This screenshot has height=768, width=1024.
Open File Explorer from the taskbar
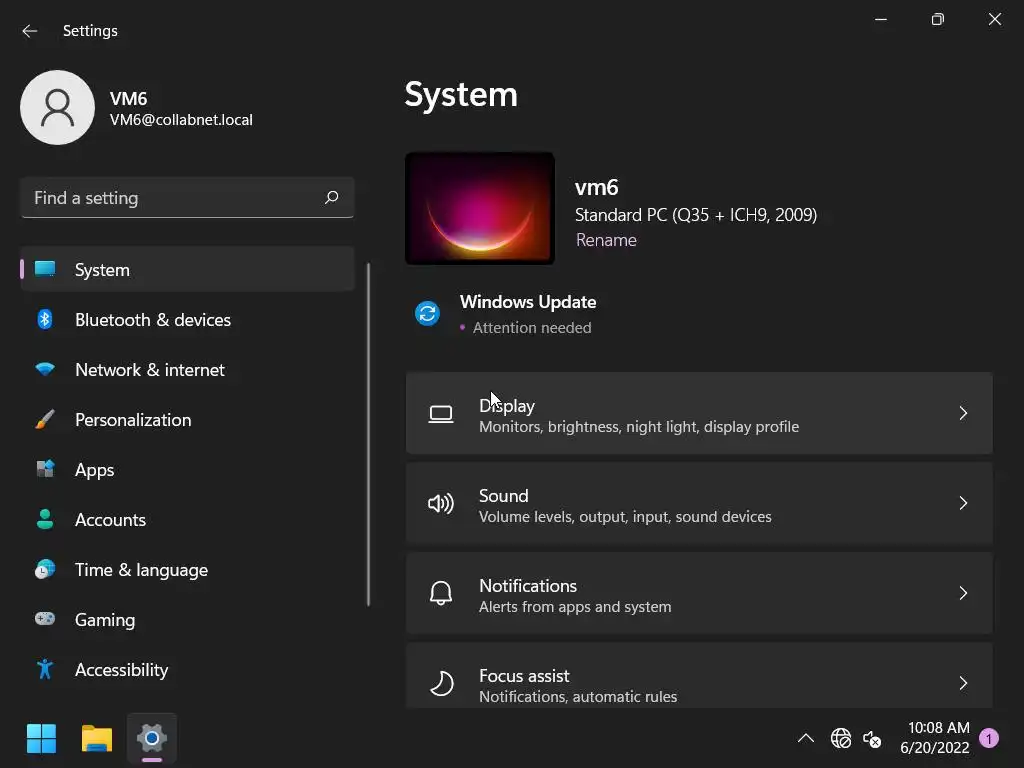pyautogui.click(x=97, y=739)
